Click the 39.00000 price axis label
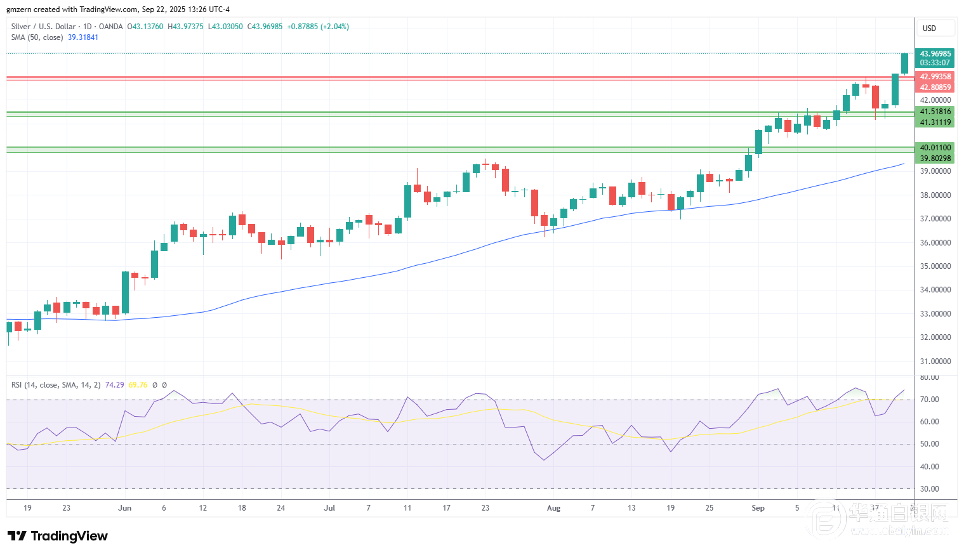This screenshot has height=556, width=964. pyautogui.click(x=935, y=171)
